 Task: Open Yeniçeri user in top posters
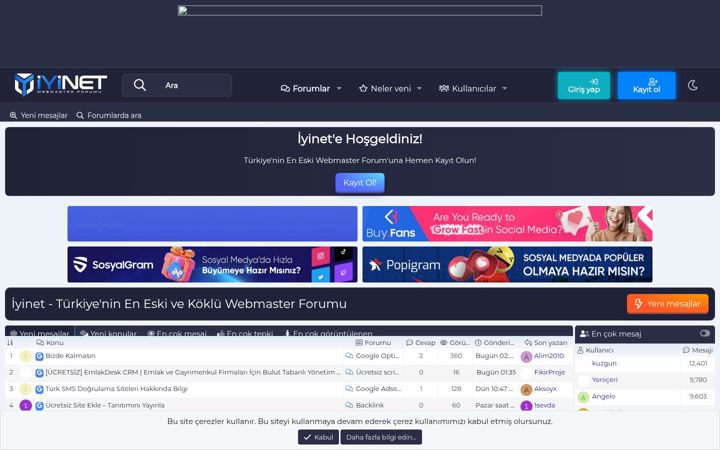coord(604,379)
